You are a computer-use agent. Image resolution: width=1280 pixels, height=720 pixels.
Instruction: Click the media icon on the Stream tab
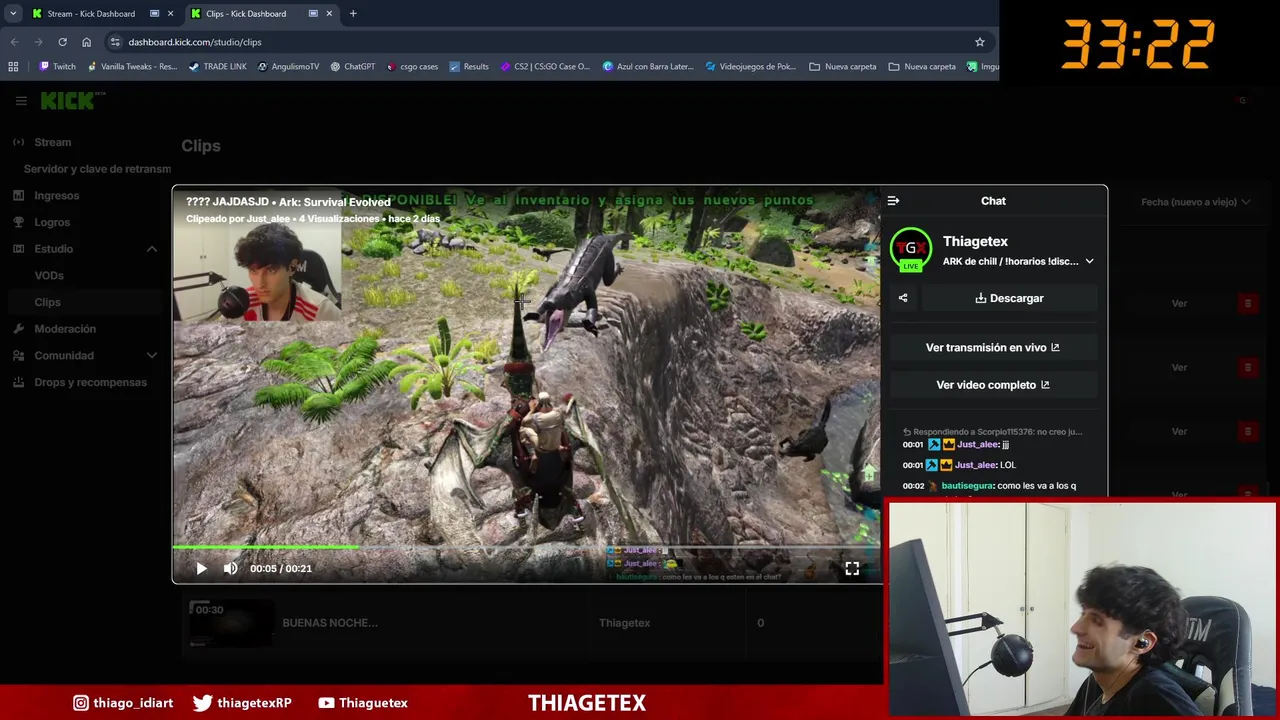[x=155, y=14]
